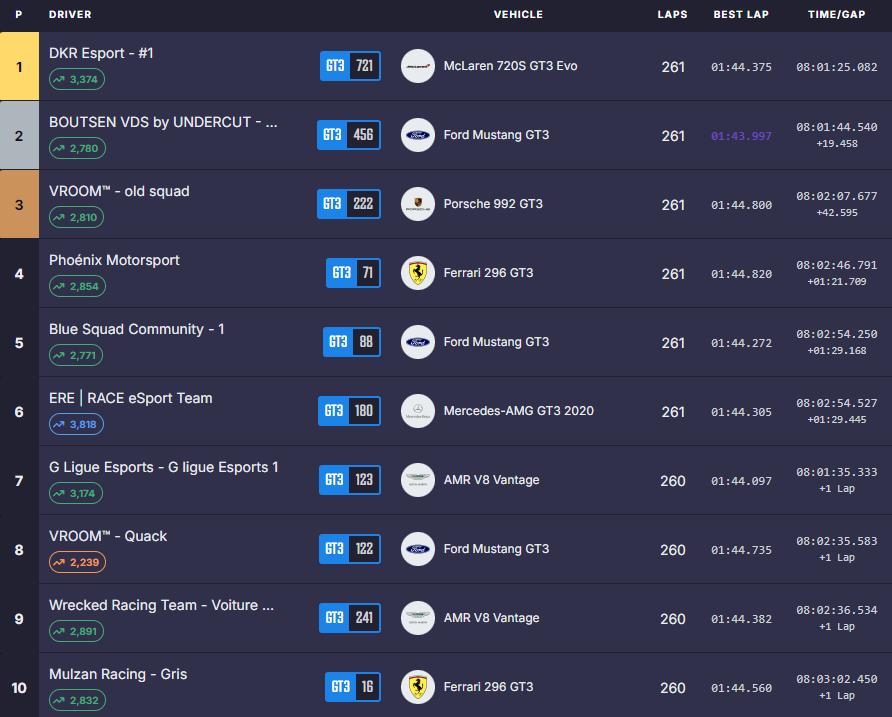This screenshot has height=717, width=892.
Task: Open Blue Squad Community - 1 entry
Action: [x=137, y=329]
